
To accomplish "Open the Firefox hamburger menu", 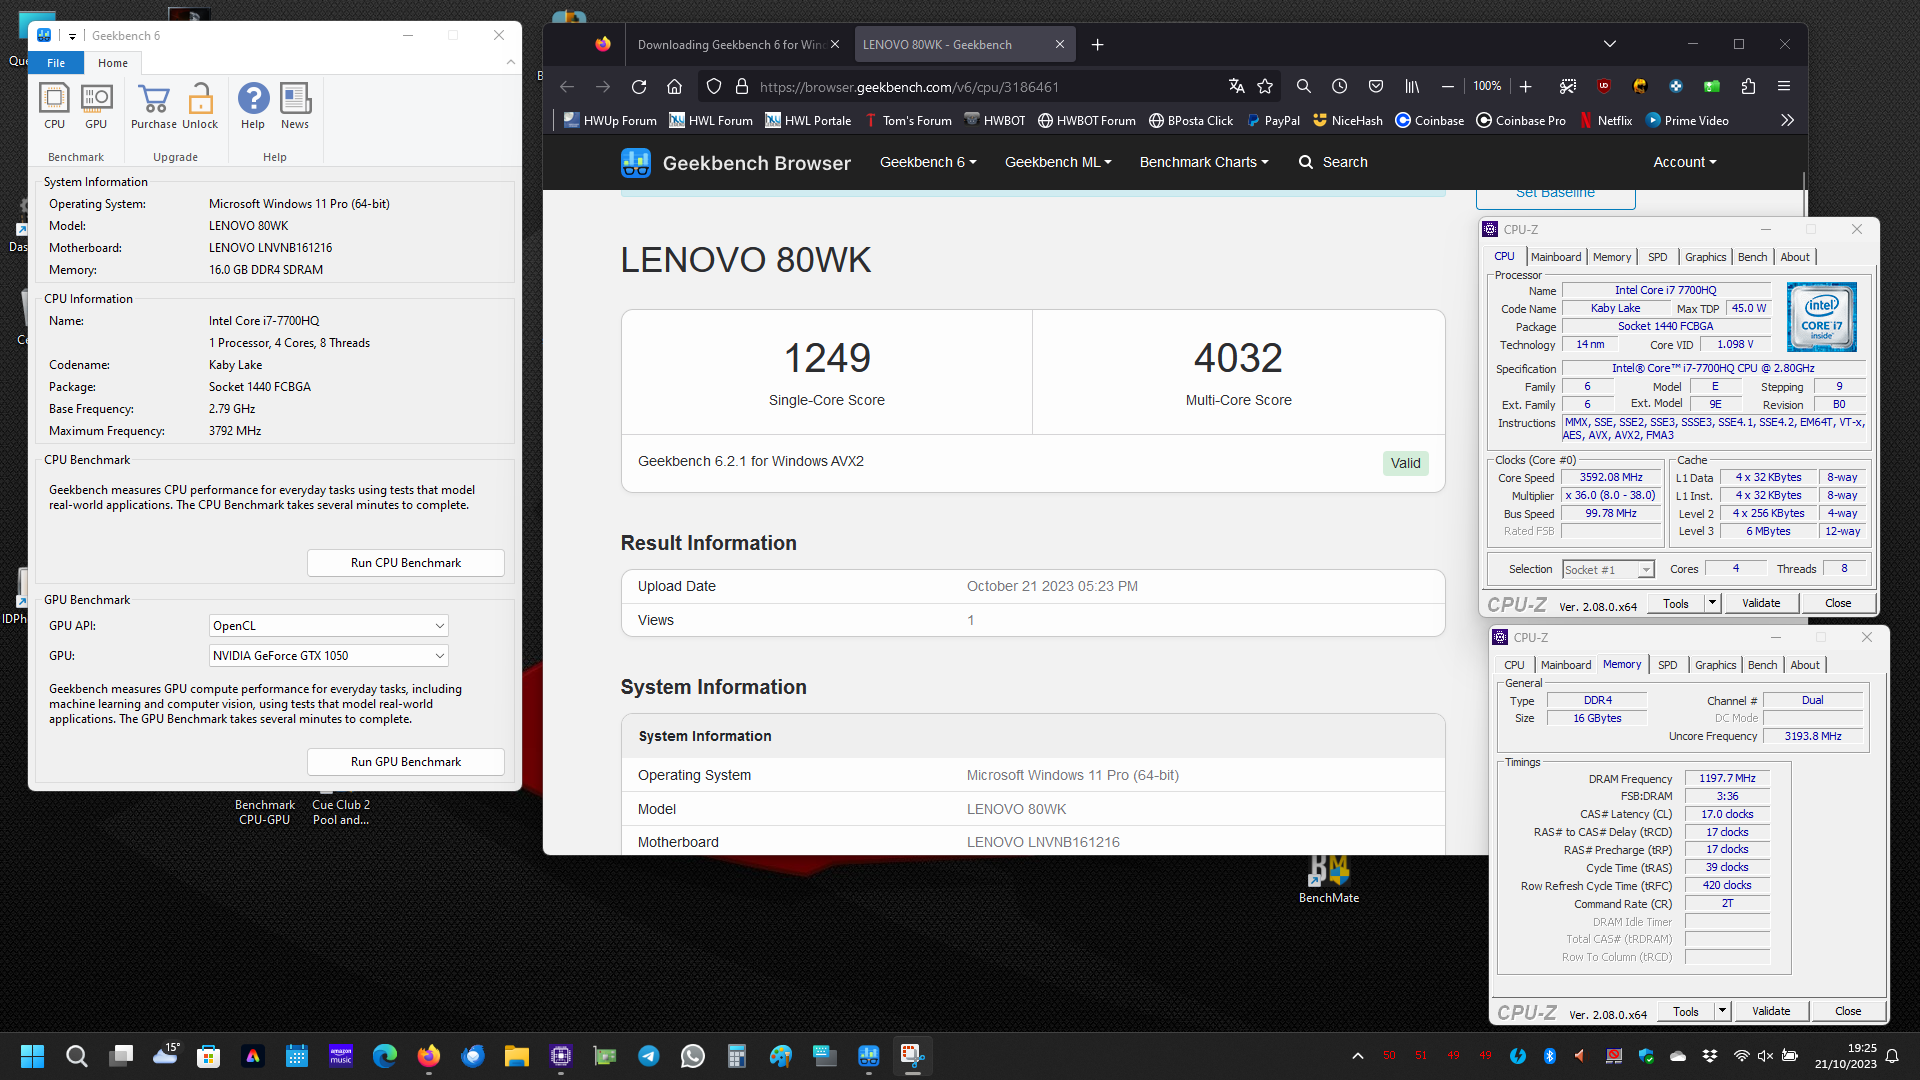I will 1784,86.
